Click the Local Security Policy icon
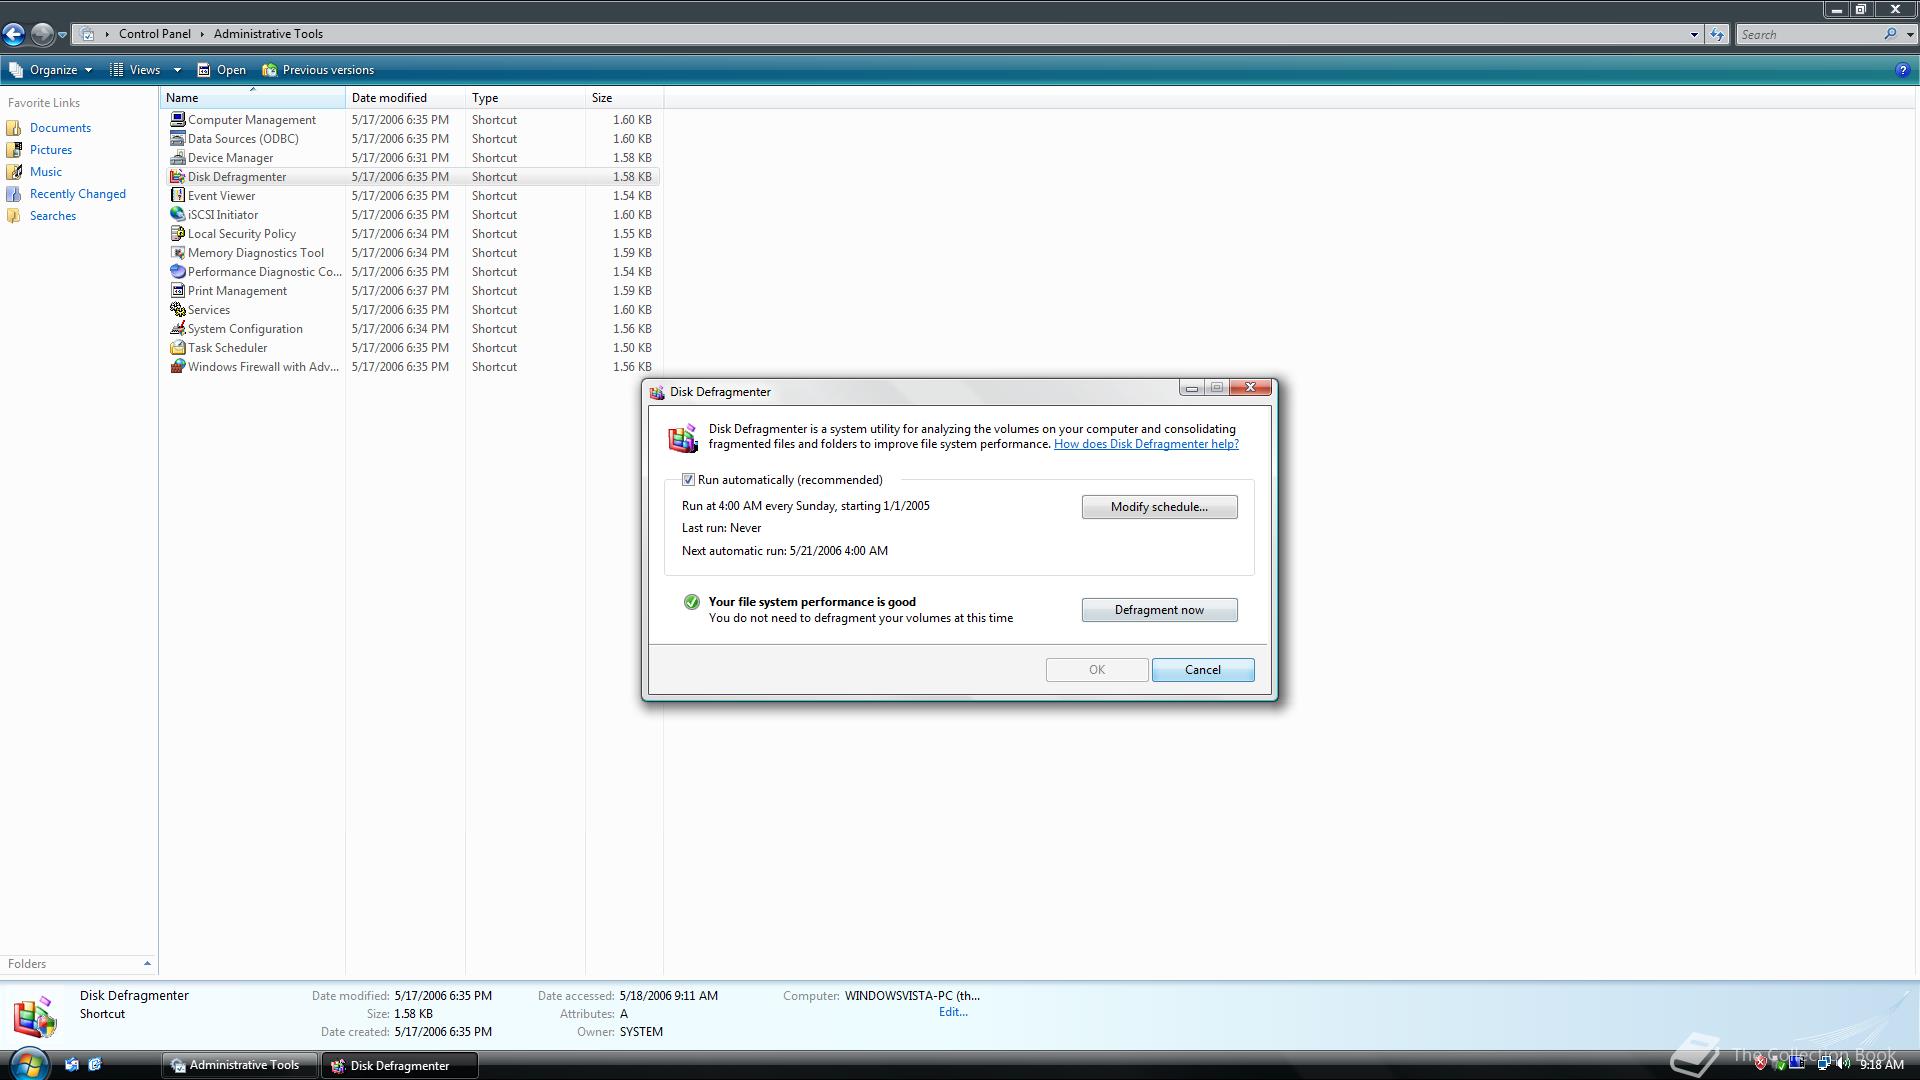 point(178,233)
